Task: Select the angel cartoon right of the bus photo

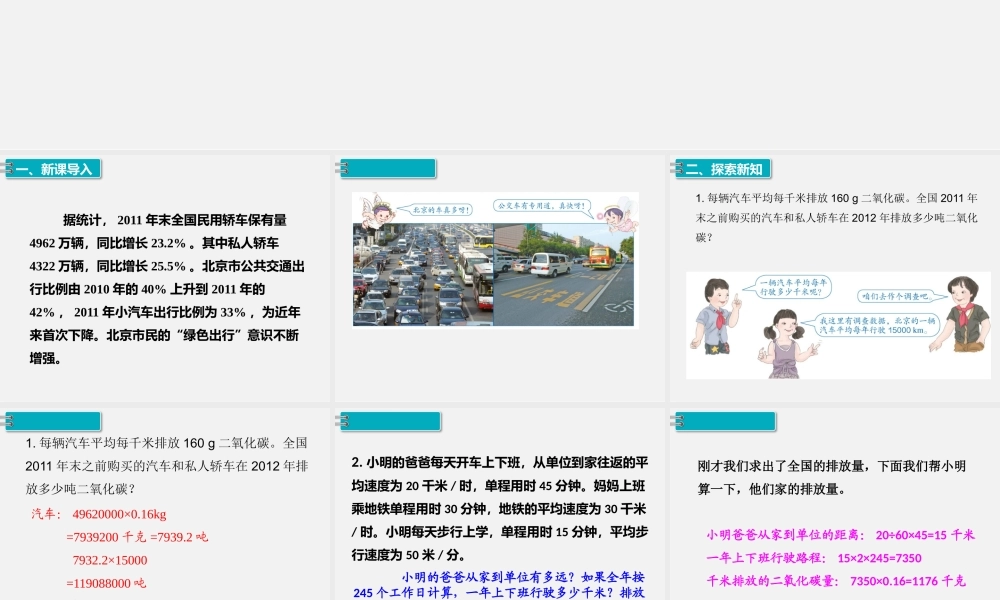Action: (614, 213)
